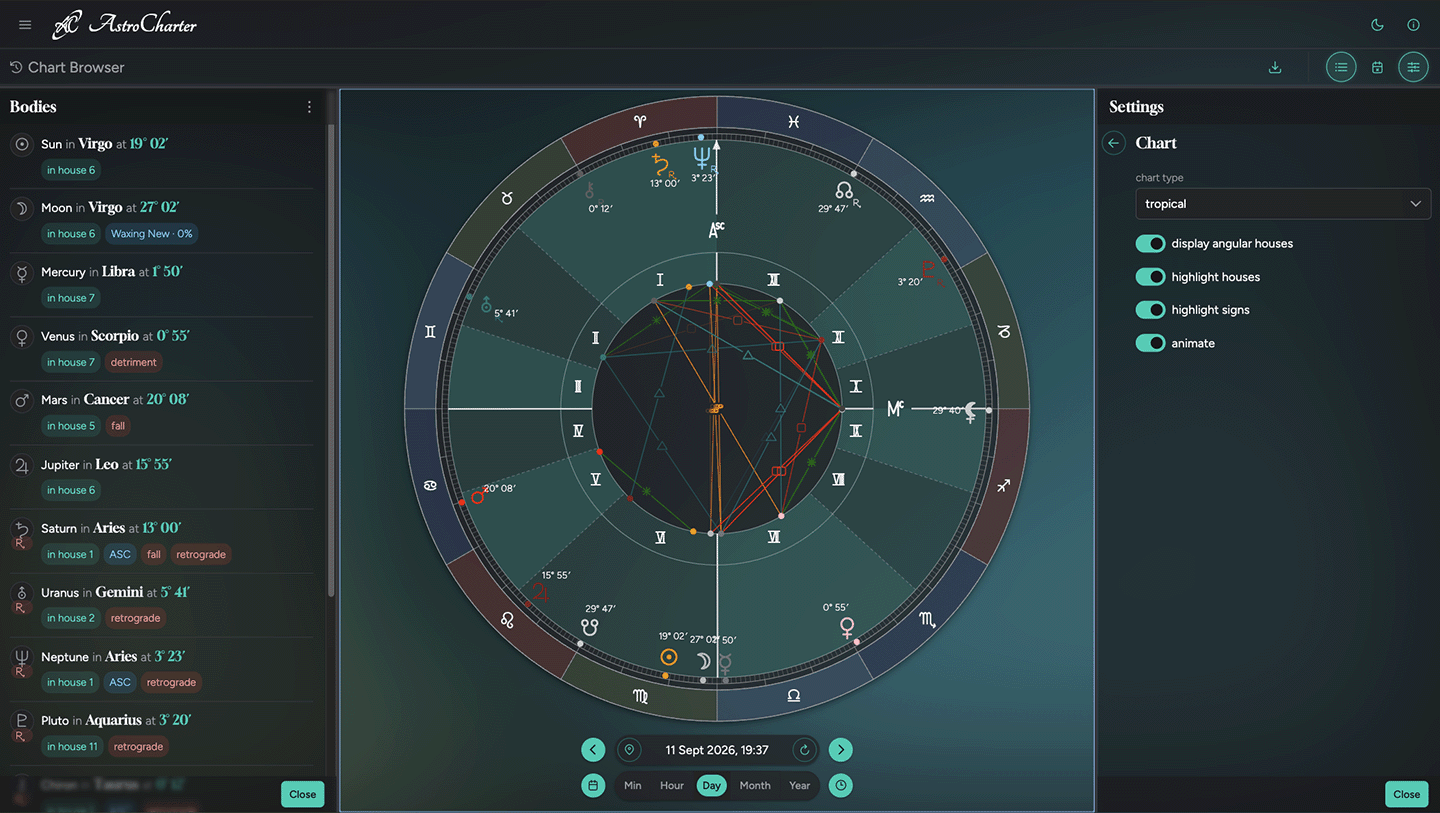Toggle highlight houses switch
Screen dimensions: 1440x813
[1151, 277]
